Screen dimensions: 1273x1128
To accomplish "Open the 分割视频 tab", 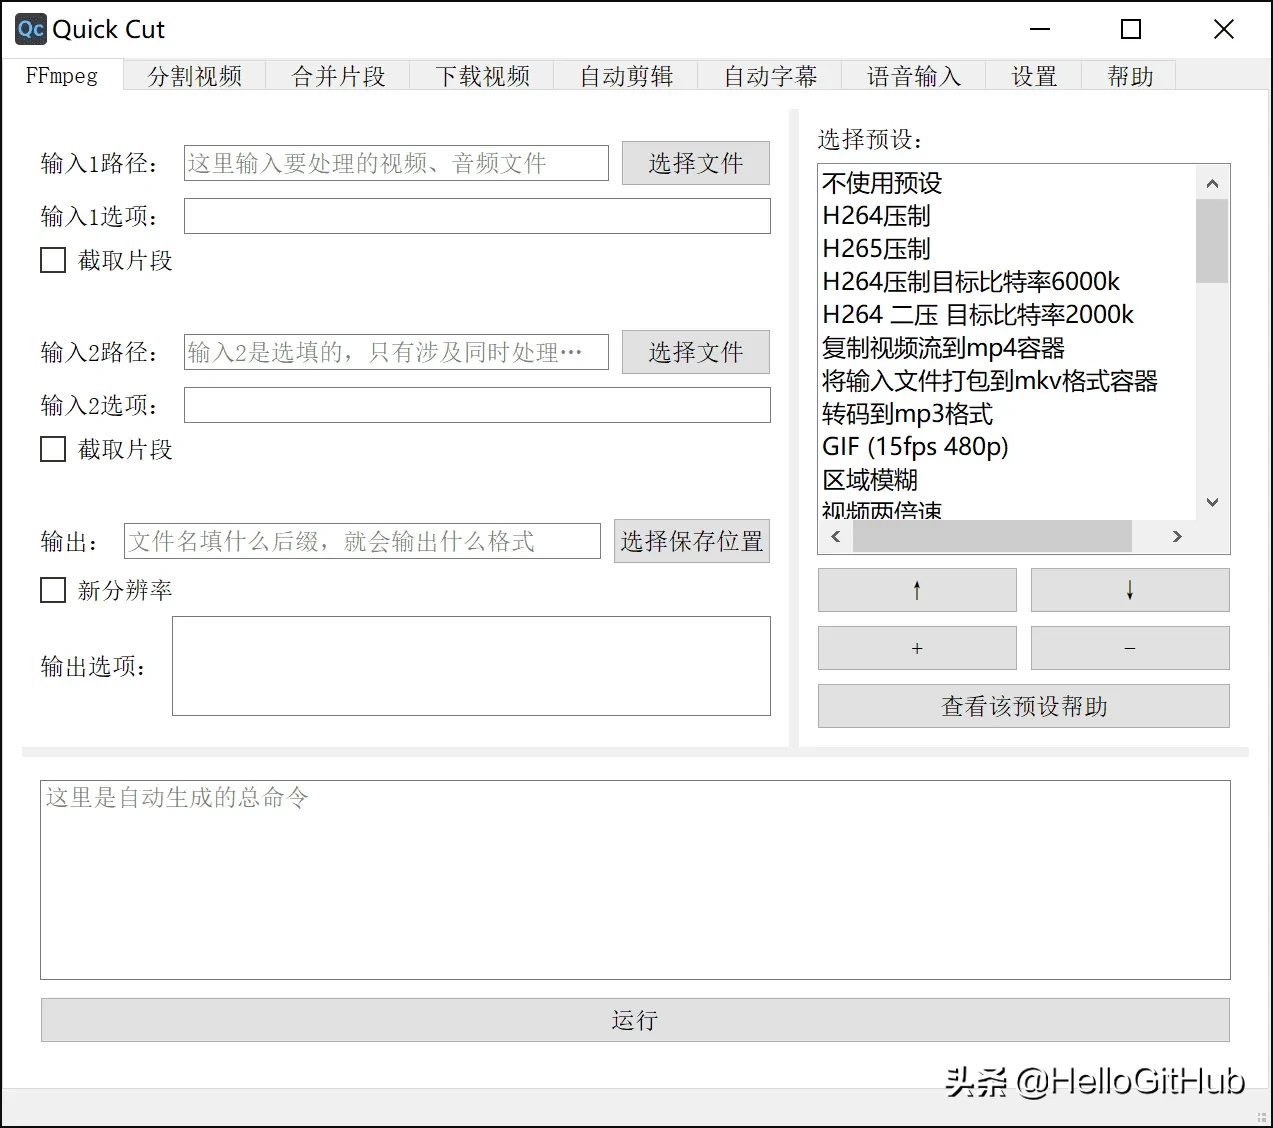I will 195,76.
